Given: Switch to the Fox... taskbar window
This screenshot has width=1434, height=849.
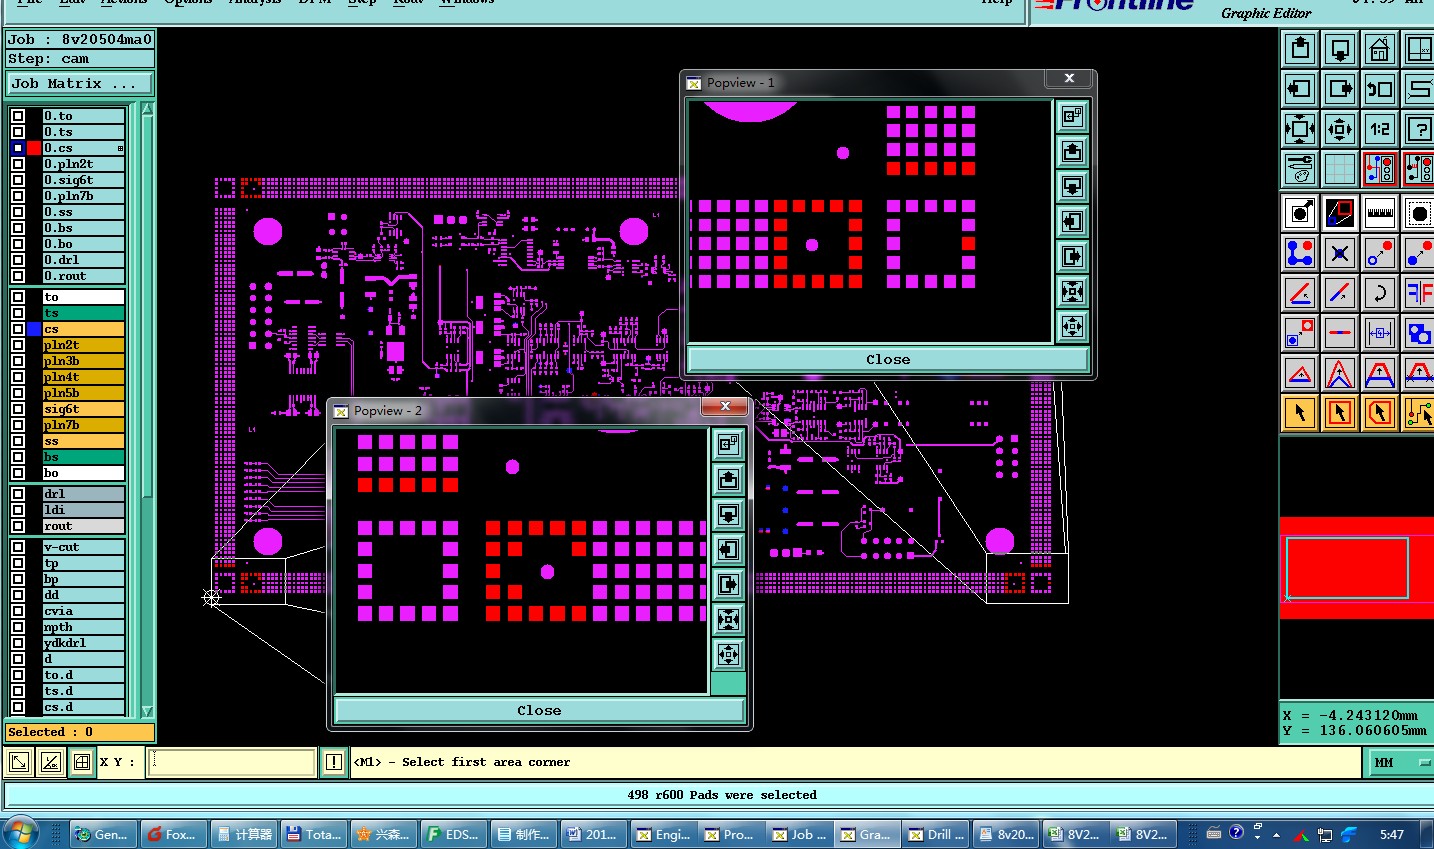Looking at the screenshot, I should click(173, 834).
